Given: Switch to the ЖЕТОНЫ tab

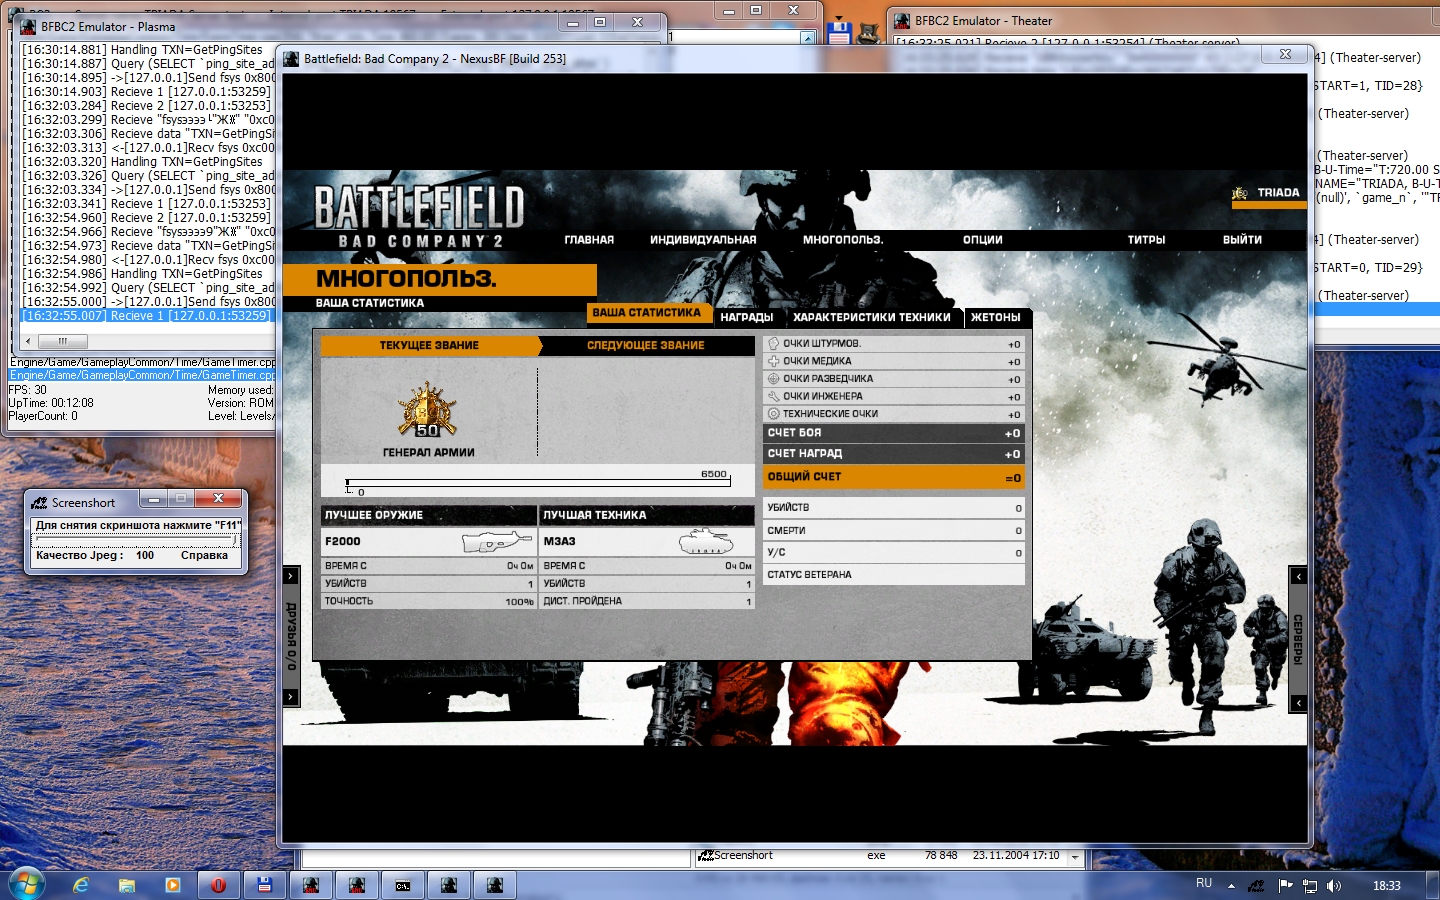Looking at the screenshot, I should click(996, 317).
